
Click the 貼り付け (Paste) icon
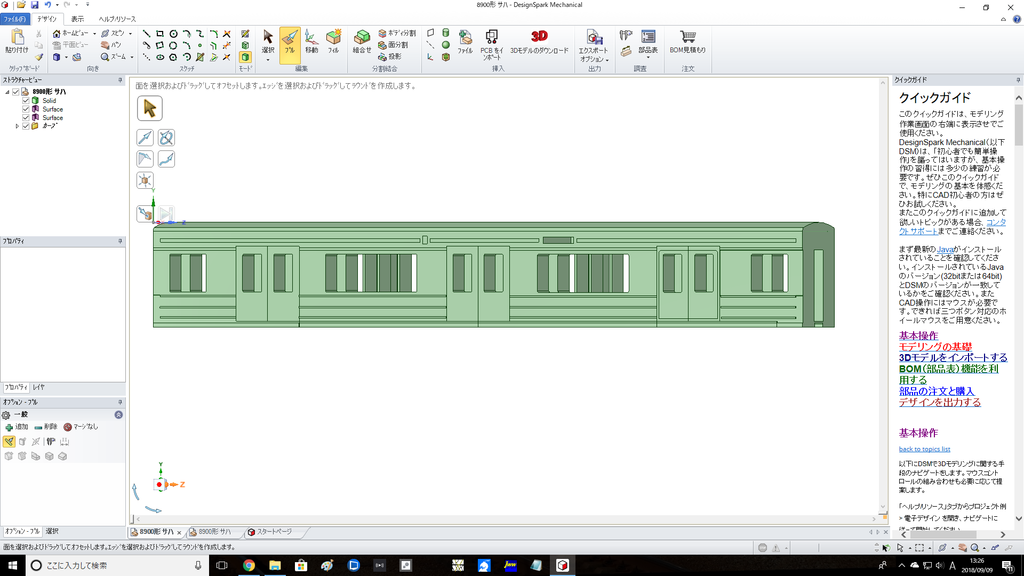[x=17, y=41]
